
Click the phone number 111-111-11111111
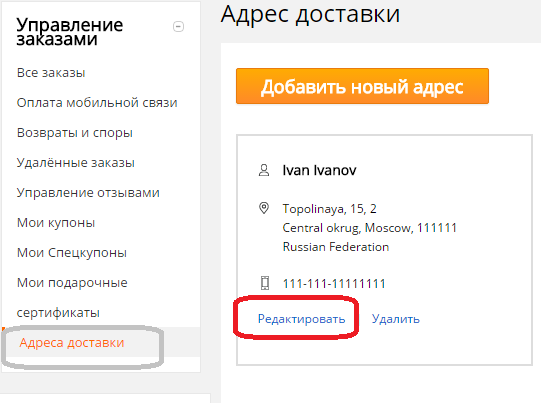pos(334,284)
